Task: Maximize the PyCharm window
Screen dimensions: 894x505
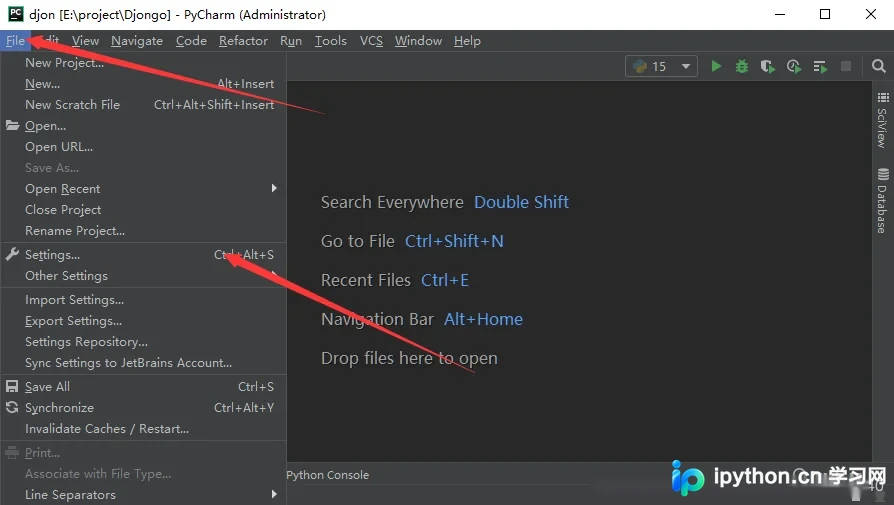Action: coord(824,14)
